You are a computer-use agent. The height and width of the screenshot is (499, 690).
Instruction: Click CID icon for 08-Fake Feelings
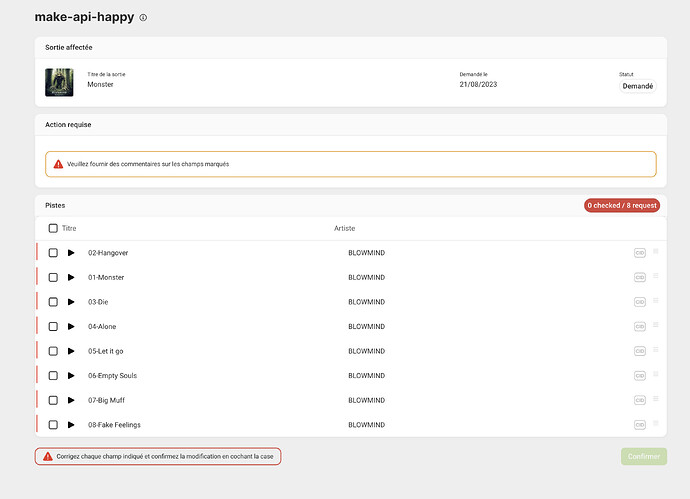(640, 425)
